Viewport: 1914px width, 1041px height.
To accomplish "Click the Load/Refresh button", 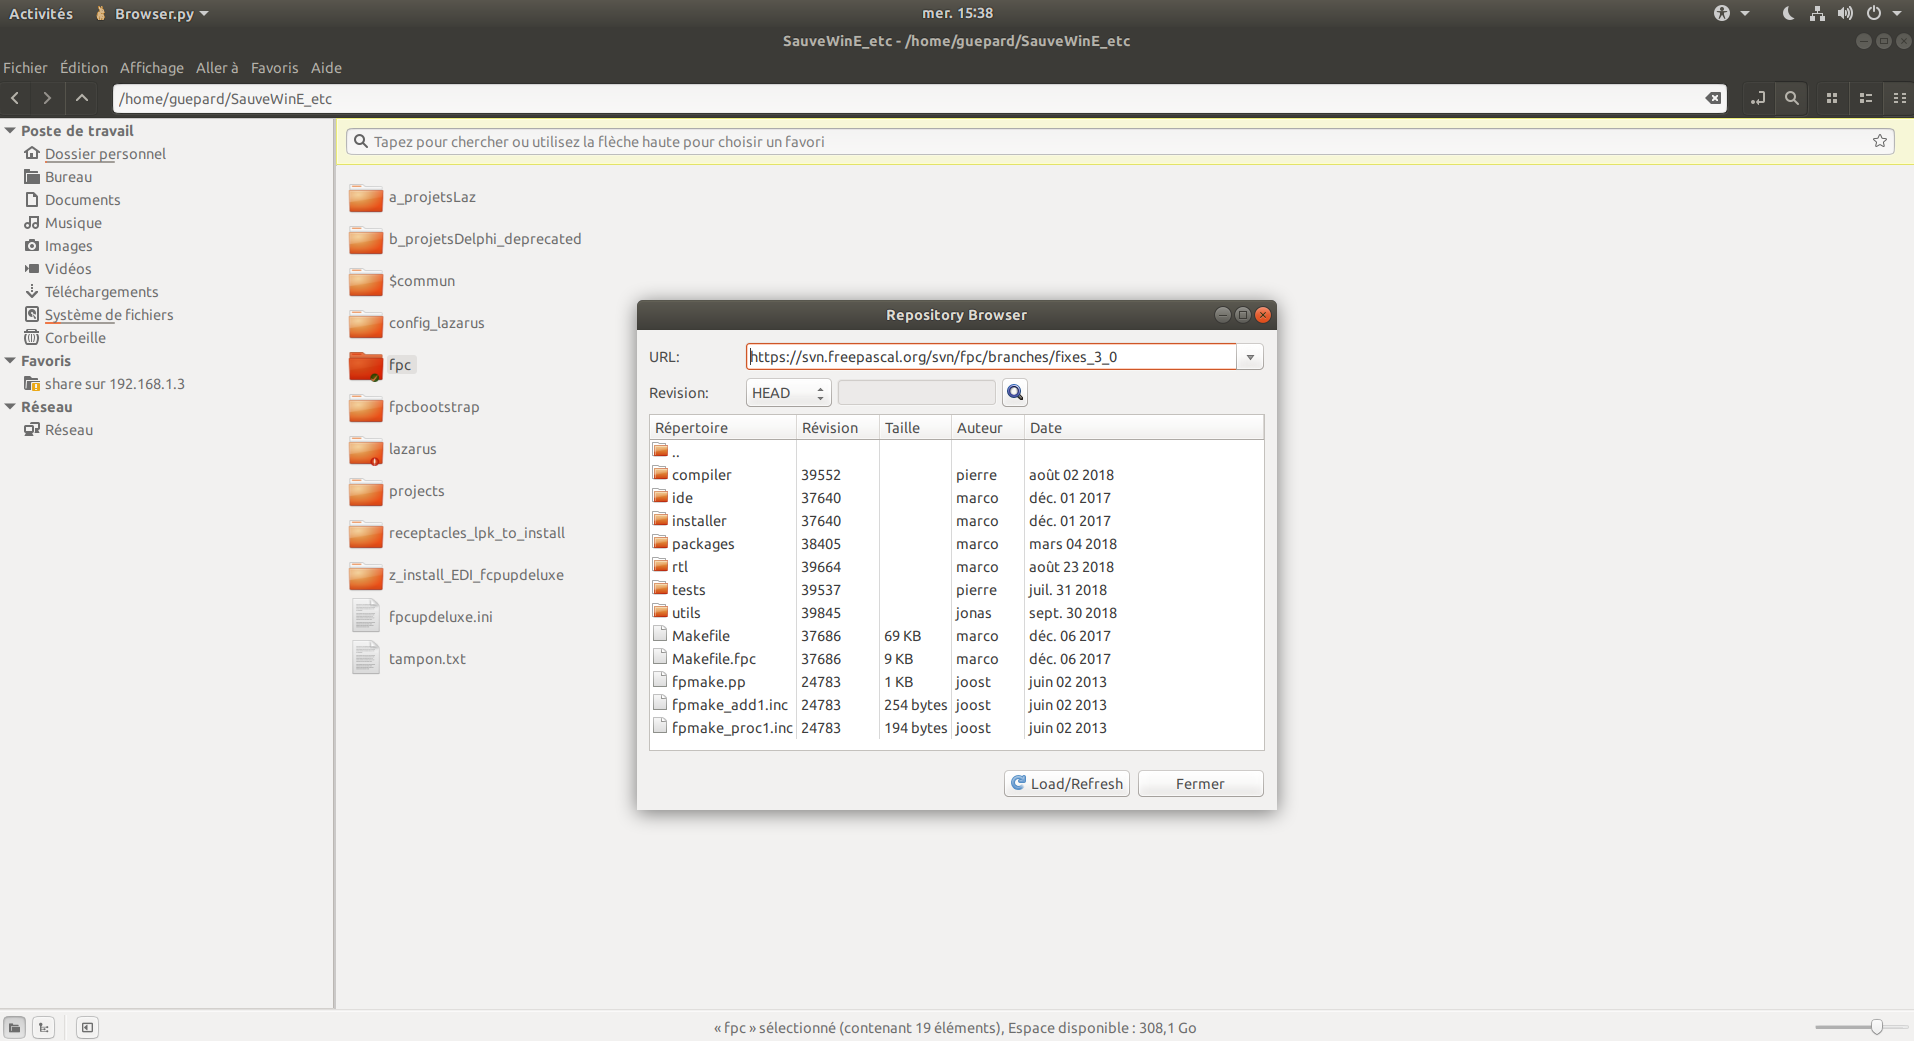I will (x=1067, y=784).
